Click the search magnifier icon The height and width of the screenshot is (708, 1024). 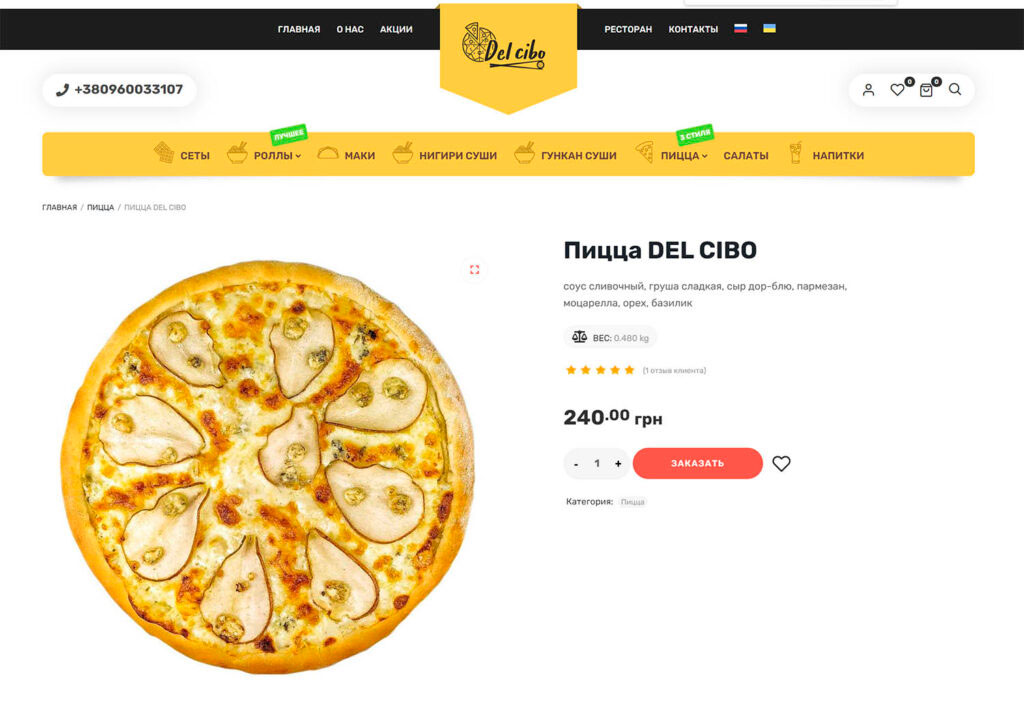click(955, 89)
